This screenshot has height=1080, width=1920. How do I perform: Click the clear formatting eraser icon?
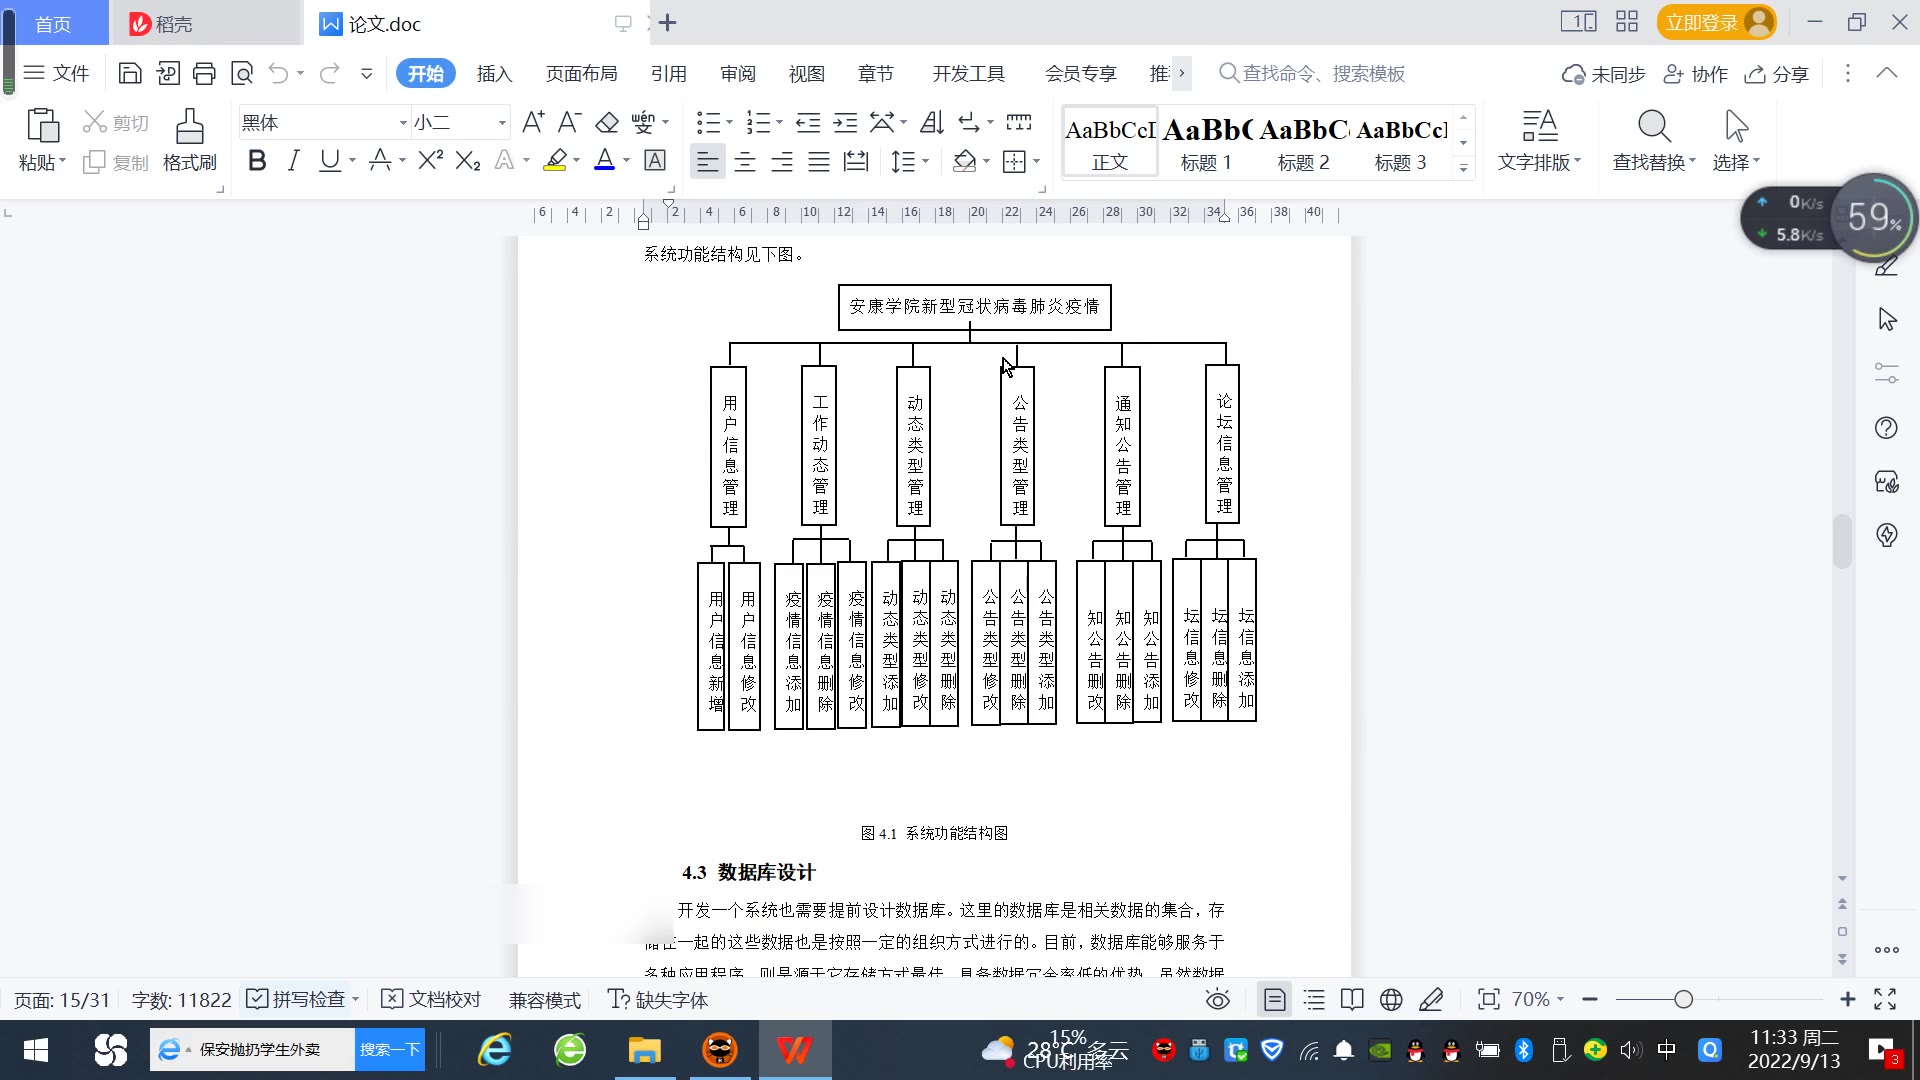[x=607, y=122]
